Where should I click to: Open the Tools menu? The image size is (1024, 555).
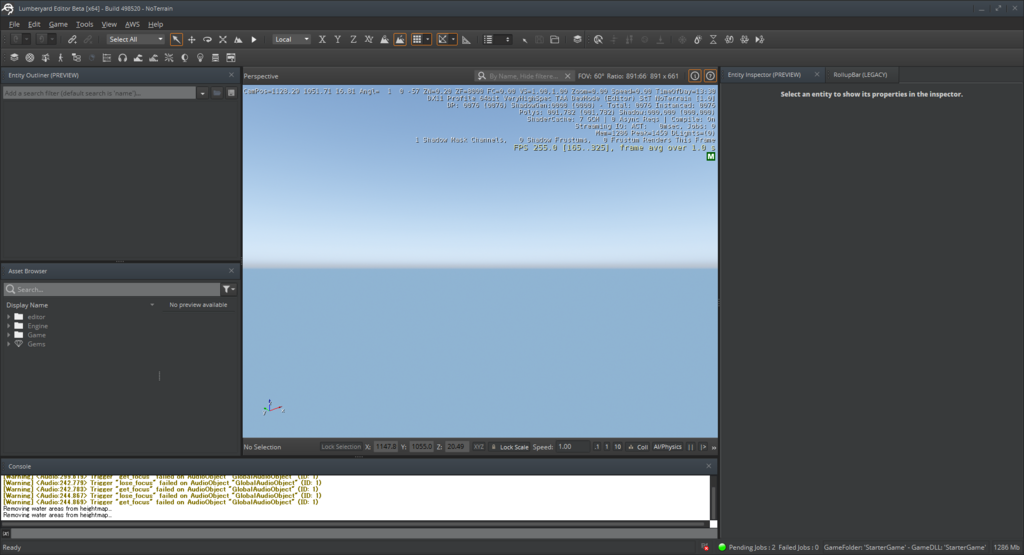point(85,24)
